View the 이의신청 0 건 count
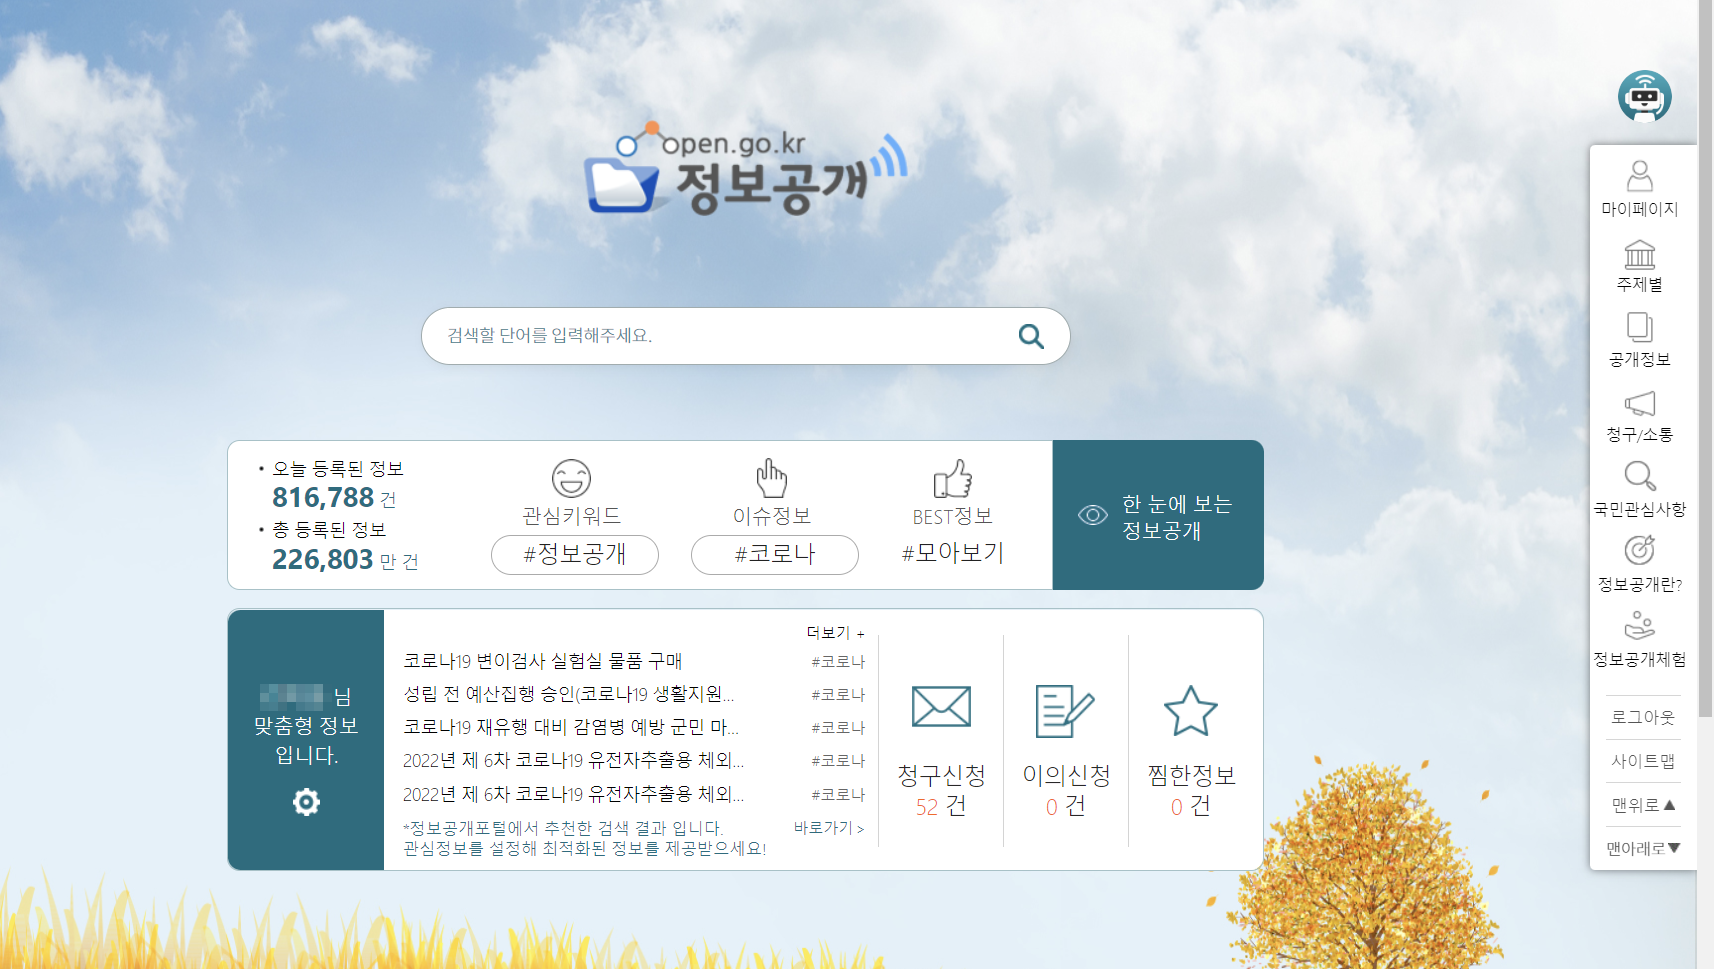The image size is (1714, 969). click(x=1066, y=806)
